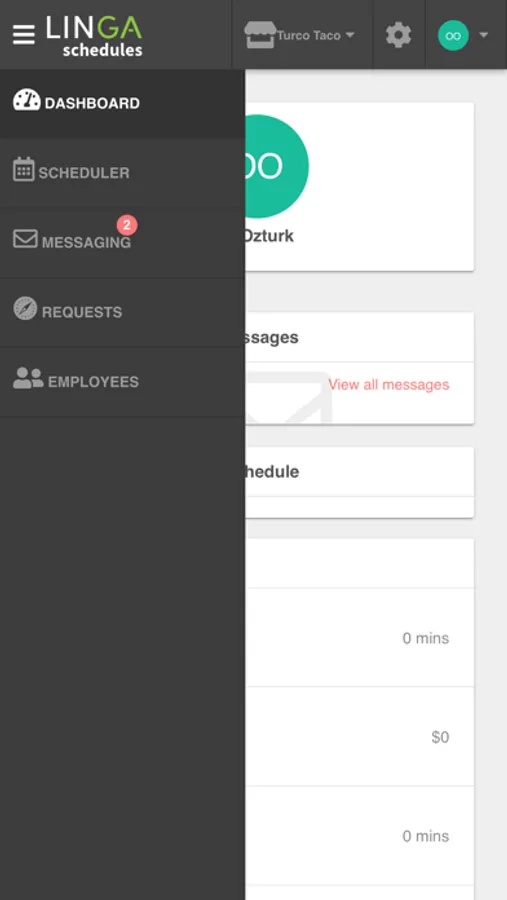Open the Employees menu item
Screen dimensions: 507x900
tap(122, 382)
